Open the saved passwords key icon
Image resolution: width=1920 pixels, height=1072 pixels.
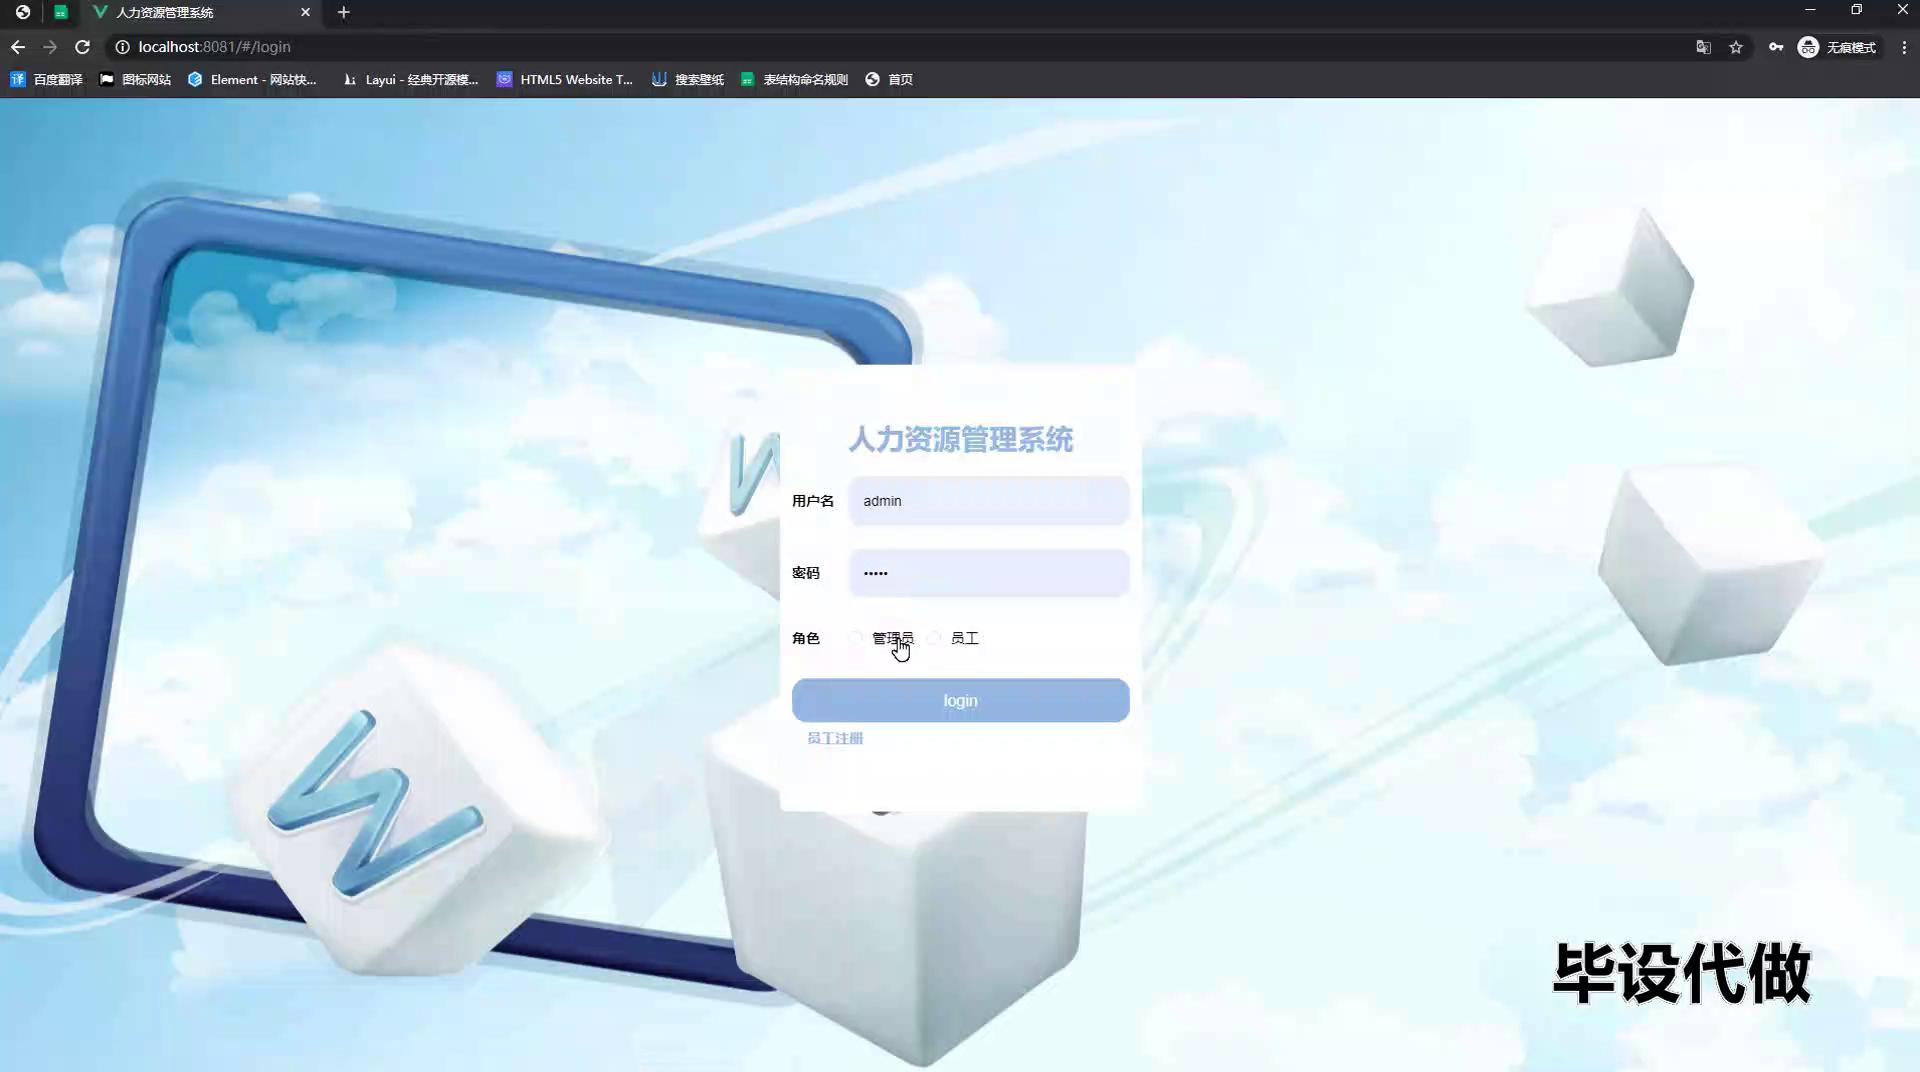[1775, 47]
